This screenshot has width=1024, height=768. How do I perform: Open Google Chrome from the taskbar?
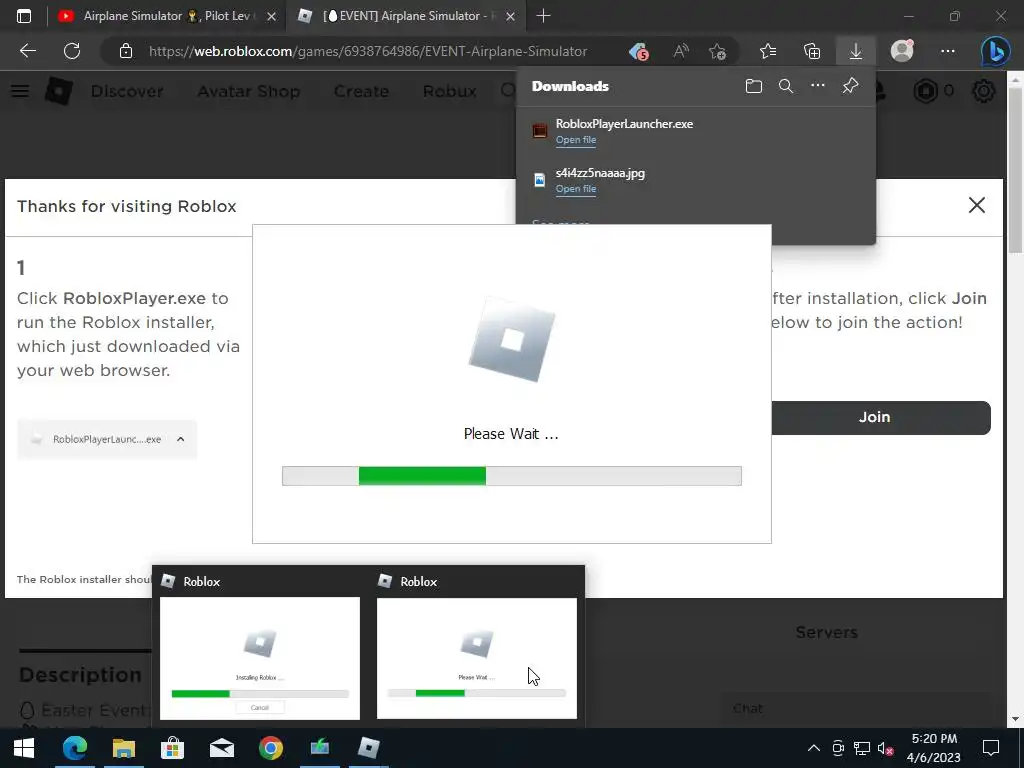point(270,748)
